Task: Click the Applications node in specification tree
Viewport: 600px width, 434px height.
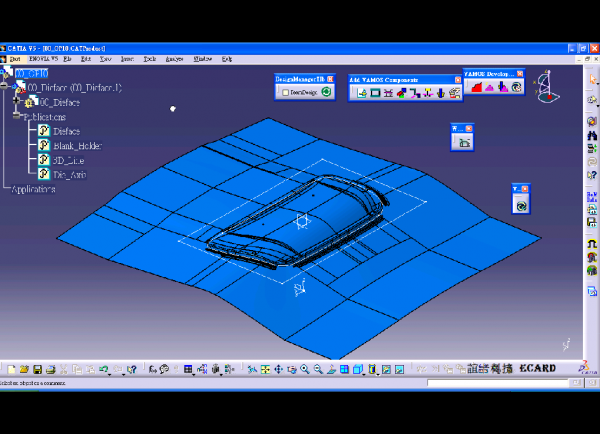Action: [x=33, y=188]
